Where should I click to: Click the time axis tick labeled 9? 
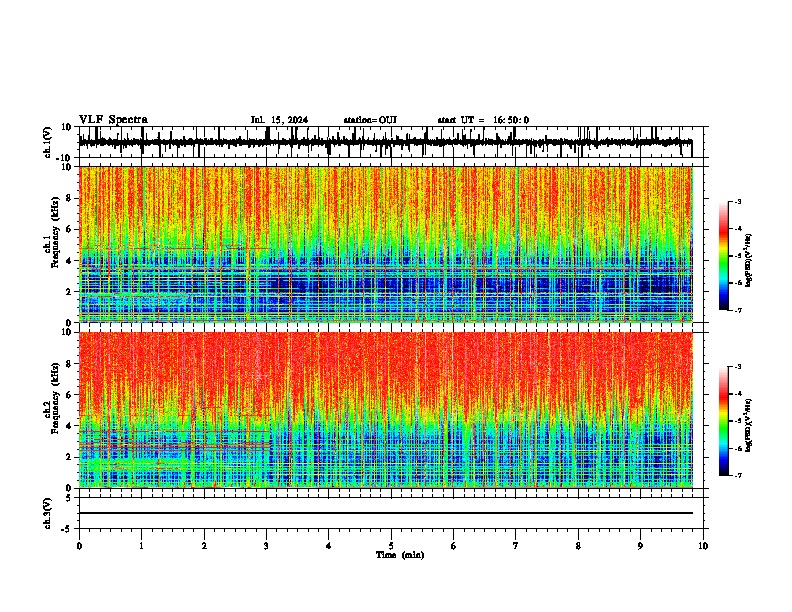(640, 546)
